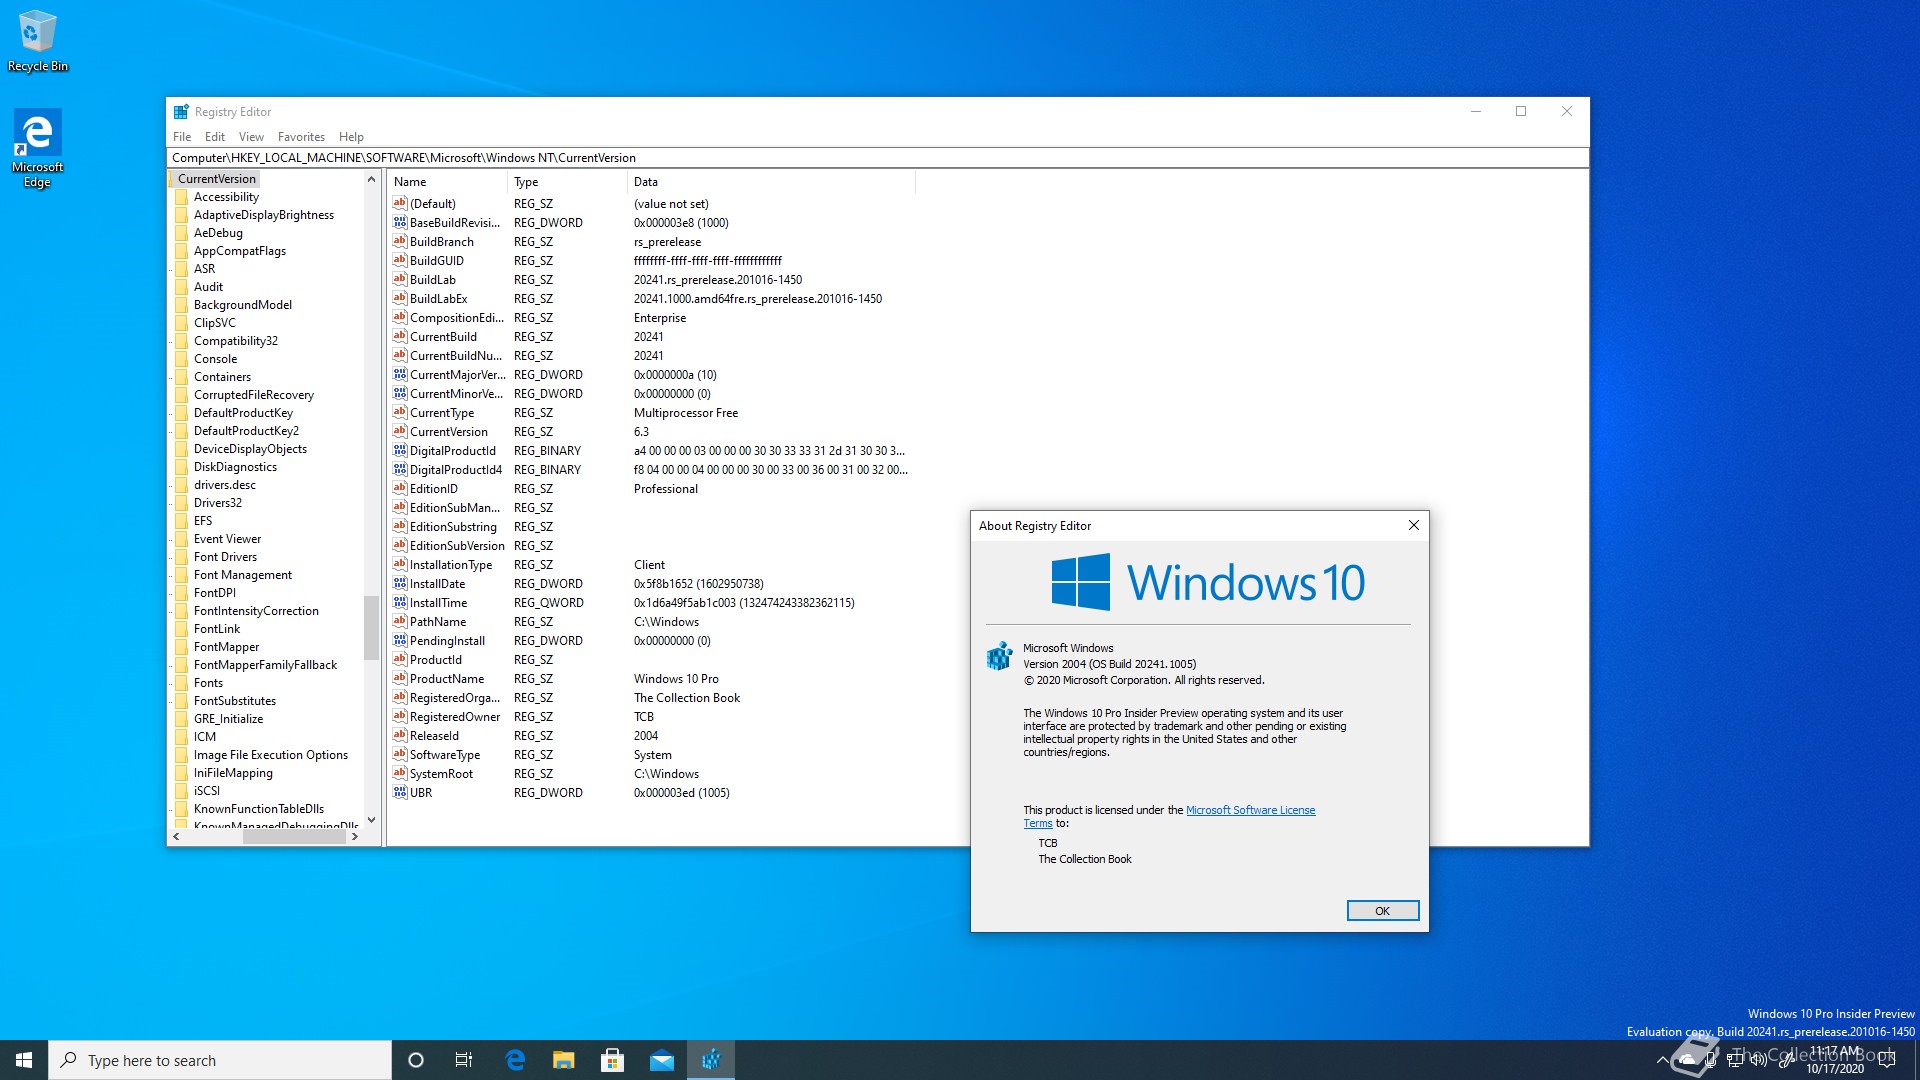Click the Console folder icon in tree

[182, 359]
